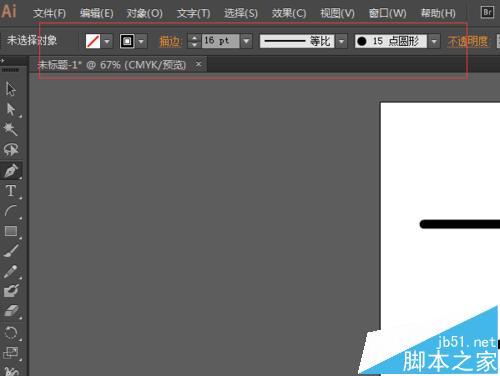Click the stroke color swatch

click(127, 41)
